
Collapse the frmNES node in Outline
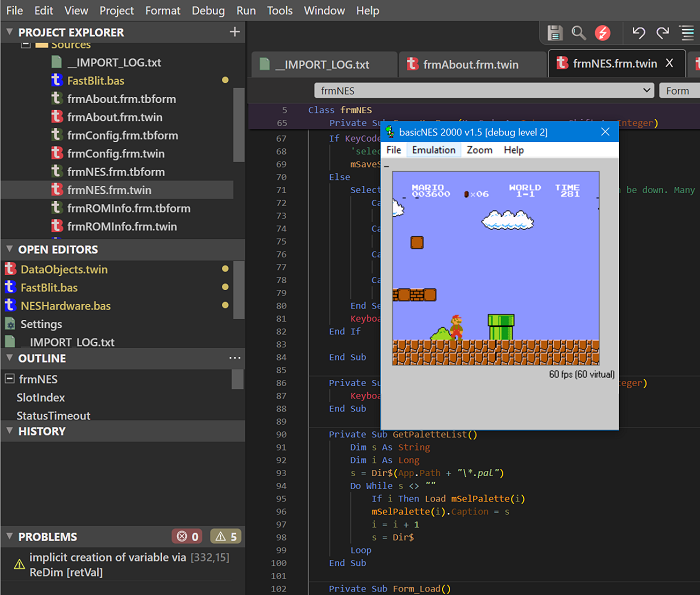pyautogui.click(x=9, y=379)
